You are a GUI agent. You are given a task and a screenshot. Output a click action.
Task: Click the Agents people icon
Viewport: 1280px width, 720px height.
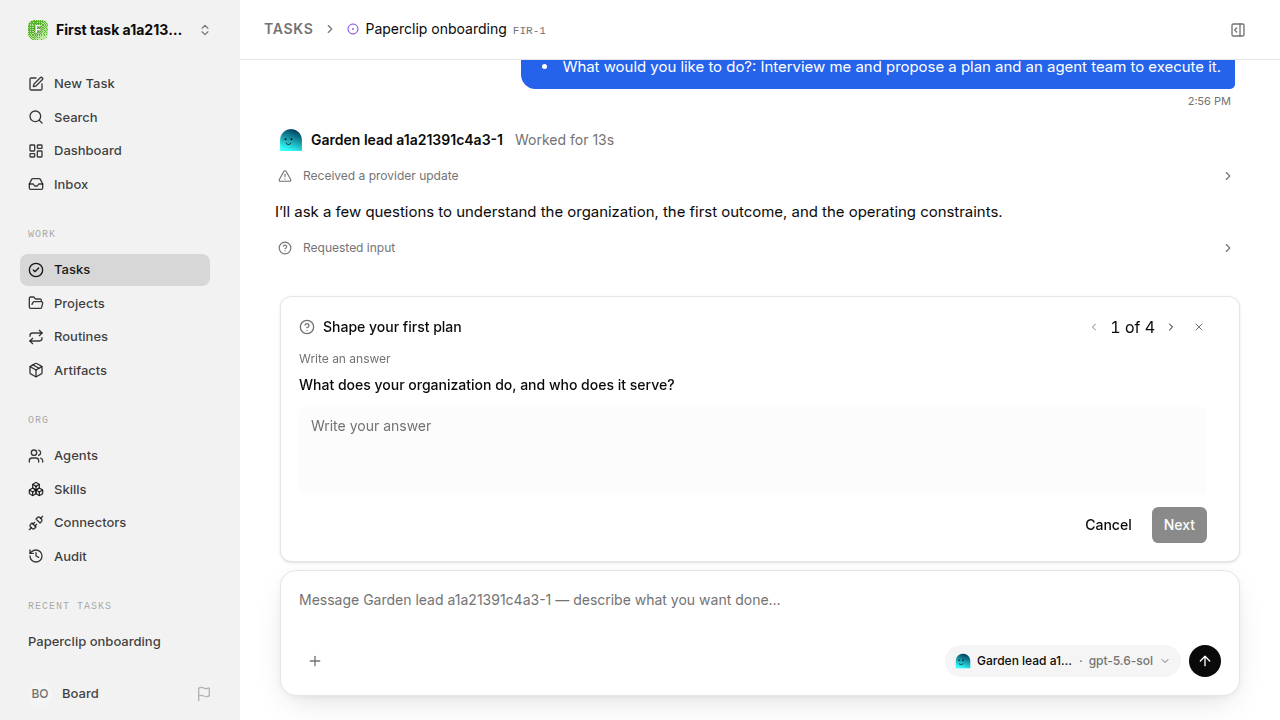click(36, 456)
